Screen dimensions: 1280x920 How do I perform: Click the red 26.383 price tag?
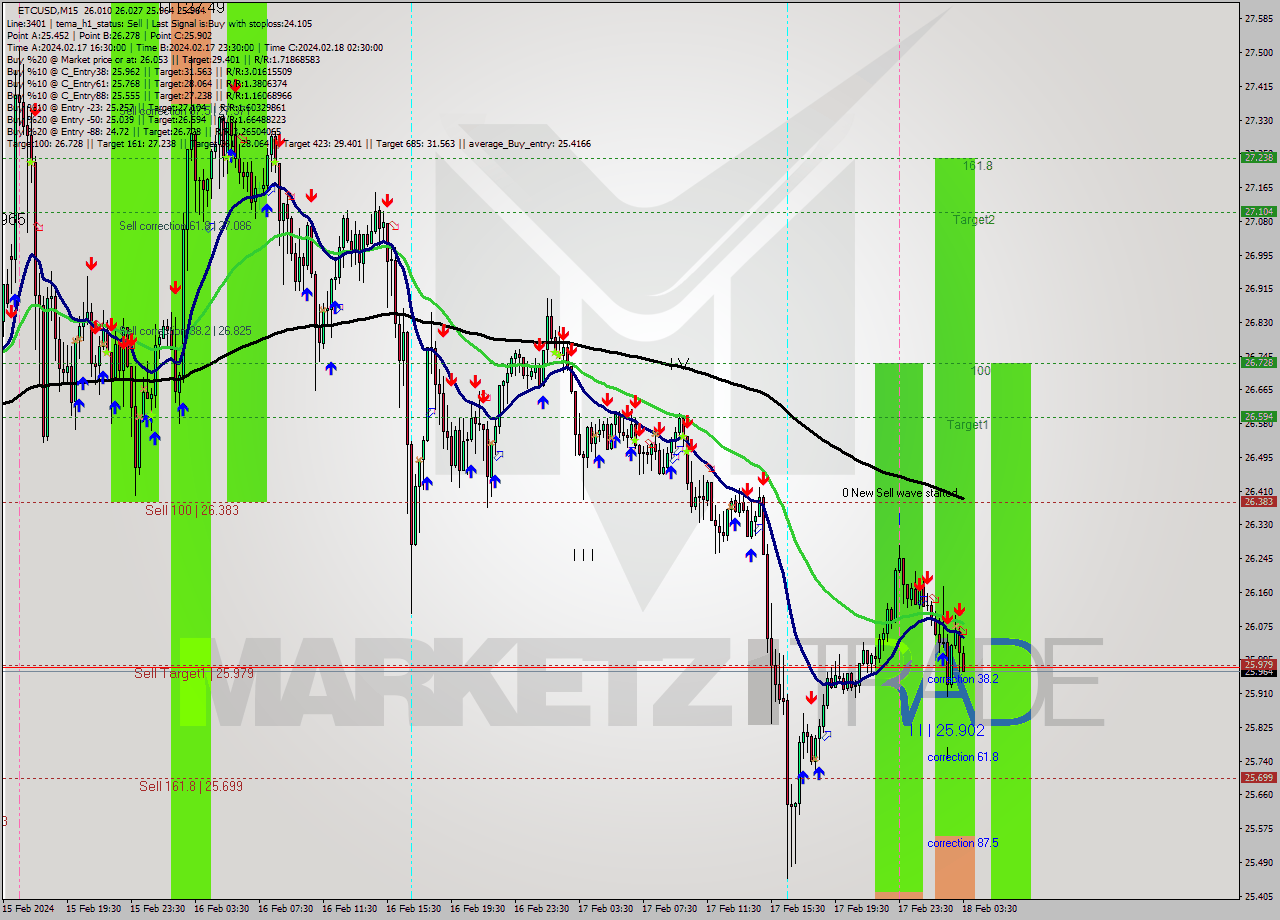point(1258,501)
